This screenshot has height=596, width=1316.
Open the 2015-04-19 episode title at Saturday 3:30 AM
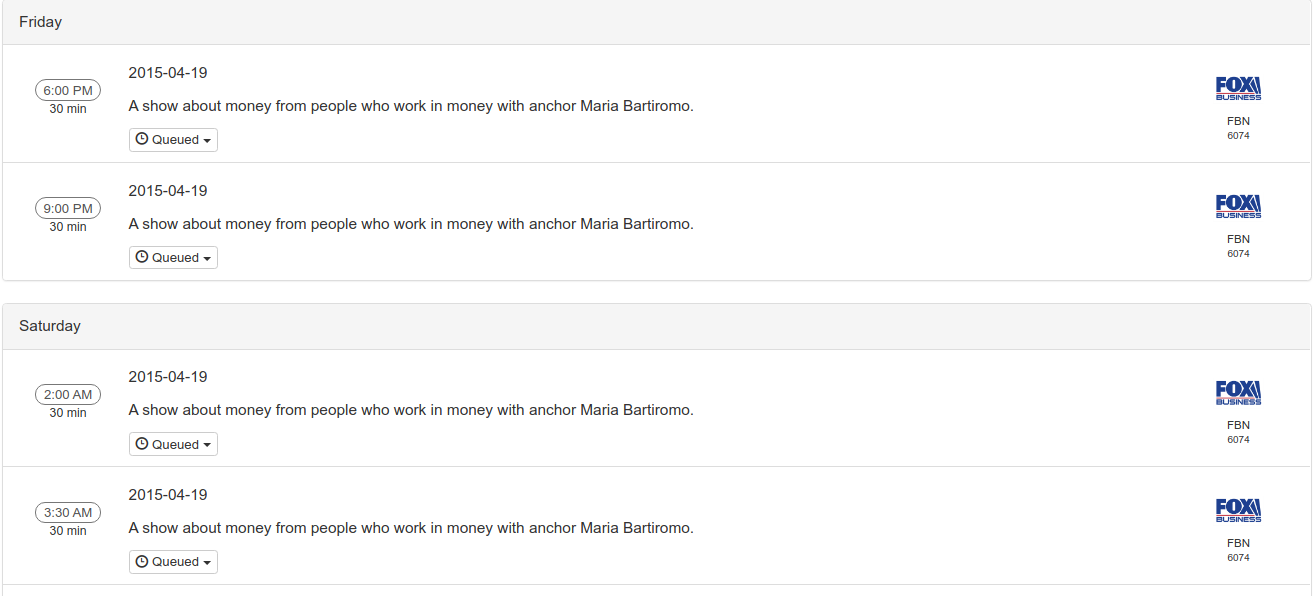[168, 495]
